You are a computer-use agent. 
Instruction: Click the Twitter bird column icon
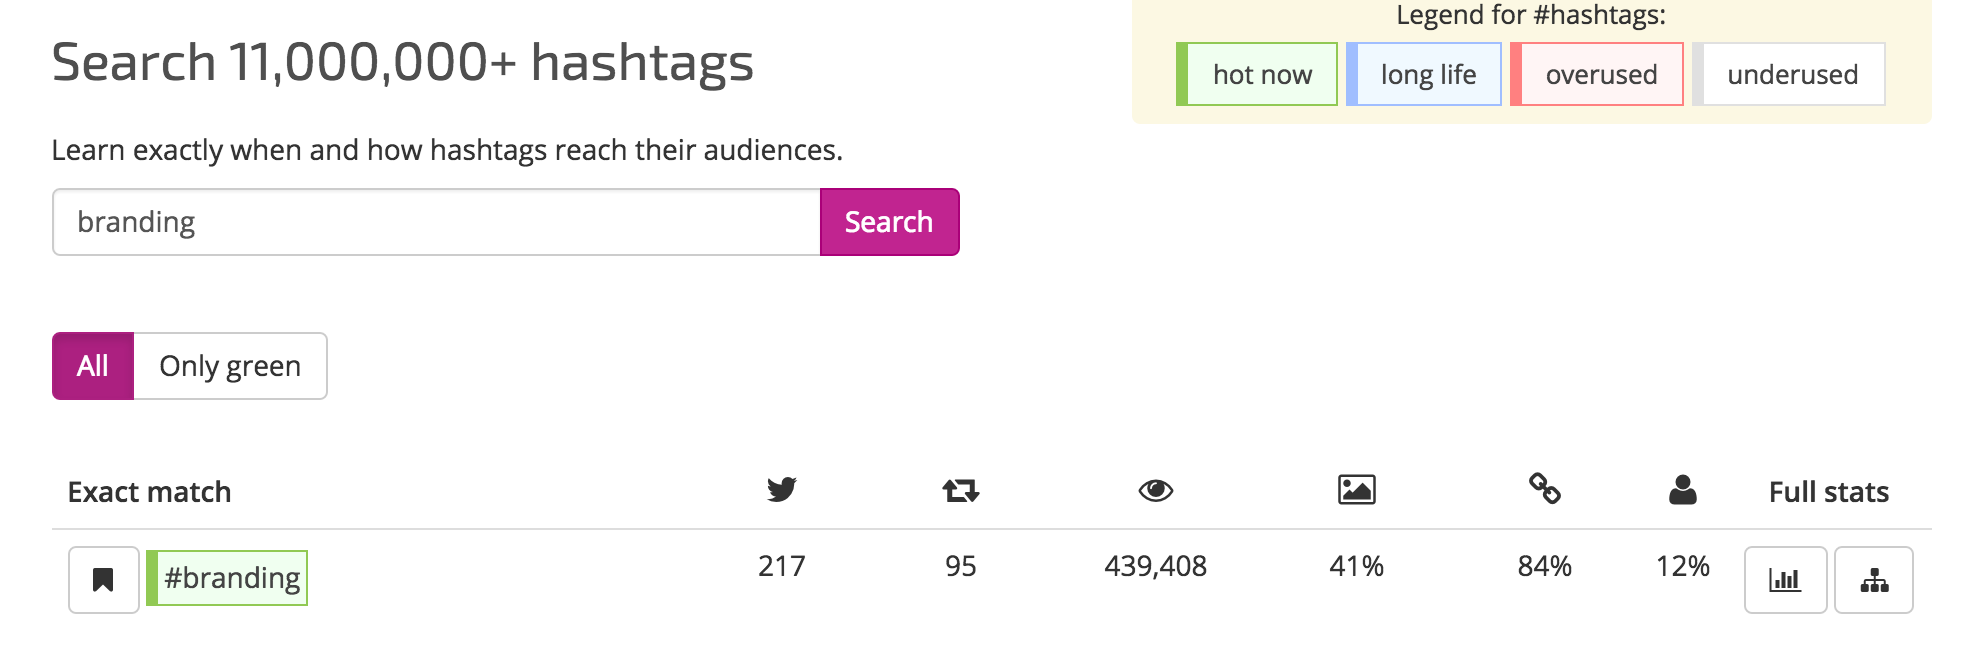[781, 489]
